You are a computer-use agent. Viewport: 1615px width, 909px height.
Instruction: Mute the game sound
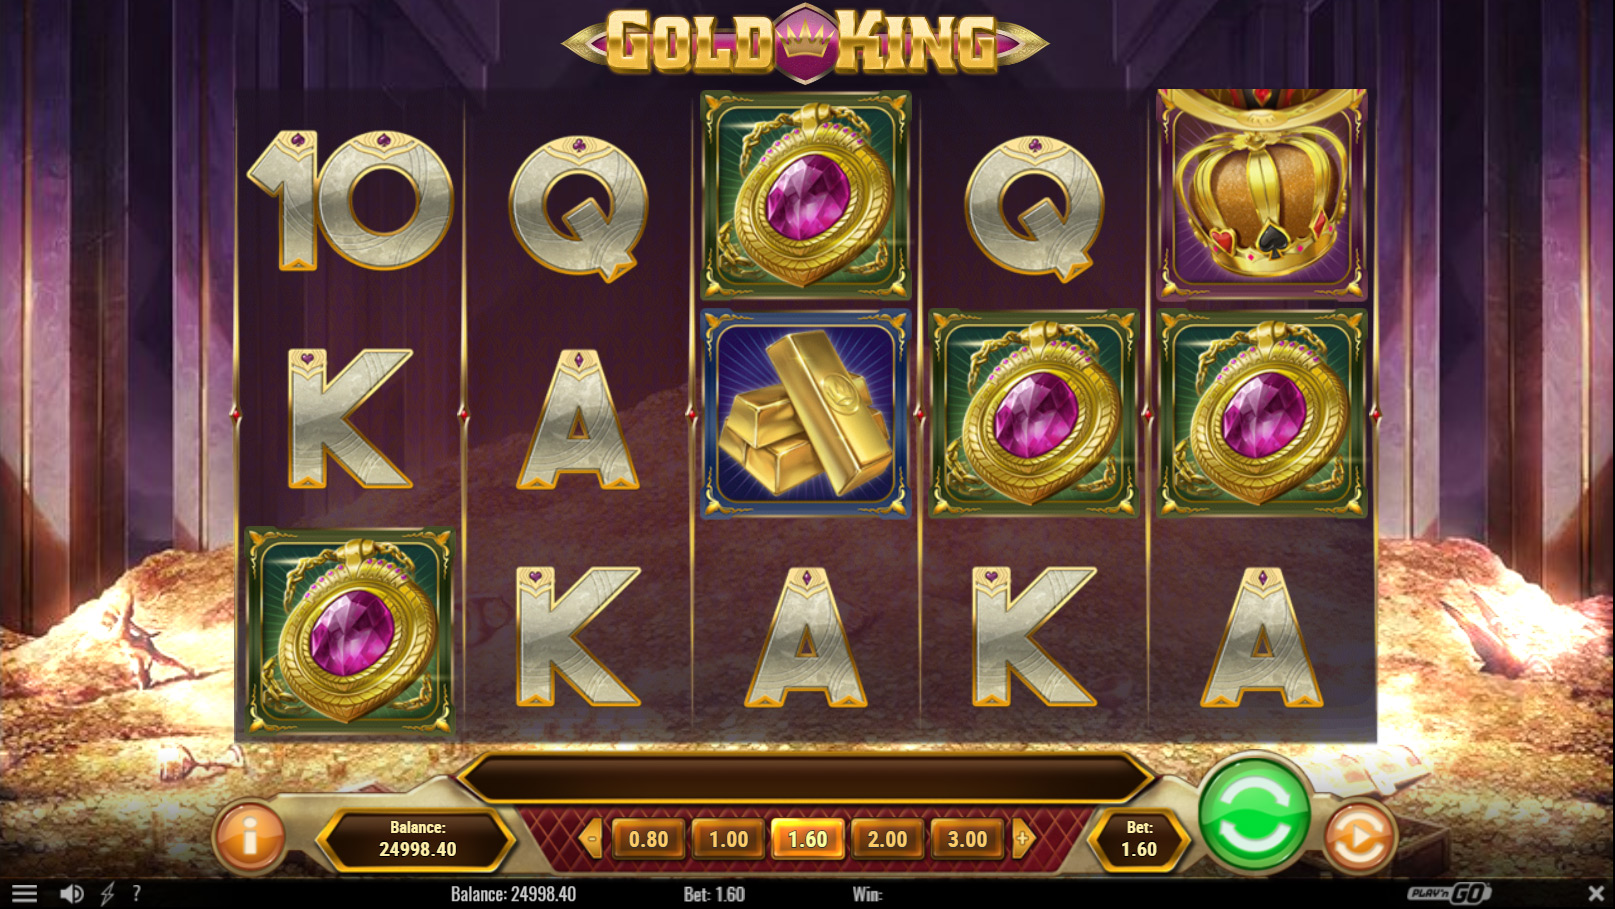tap(71, 894)
